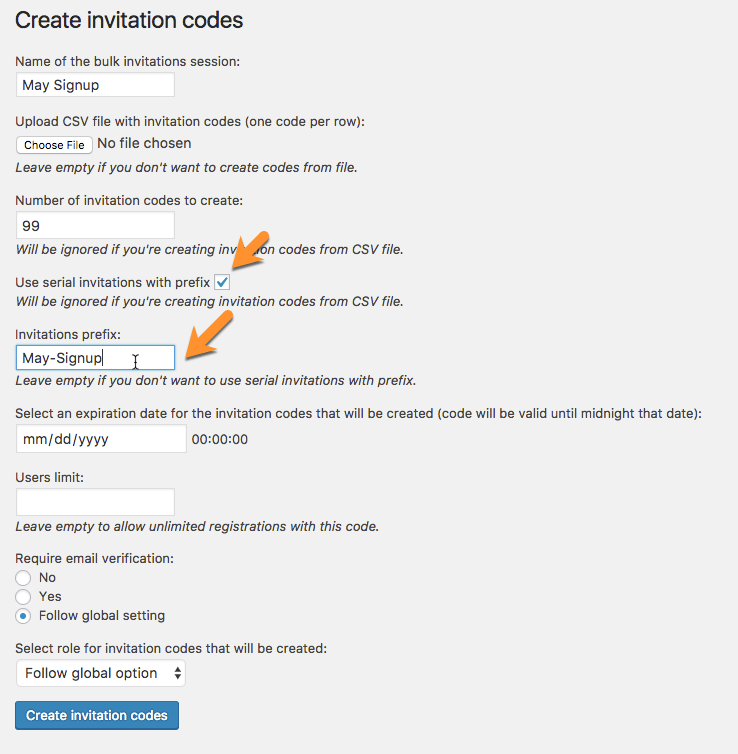Click the 00:00:00 expiration time text
Screen dimensions: 738x754
click(220, 439)
